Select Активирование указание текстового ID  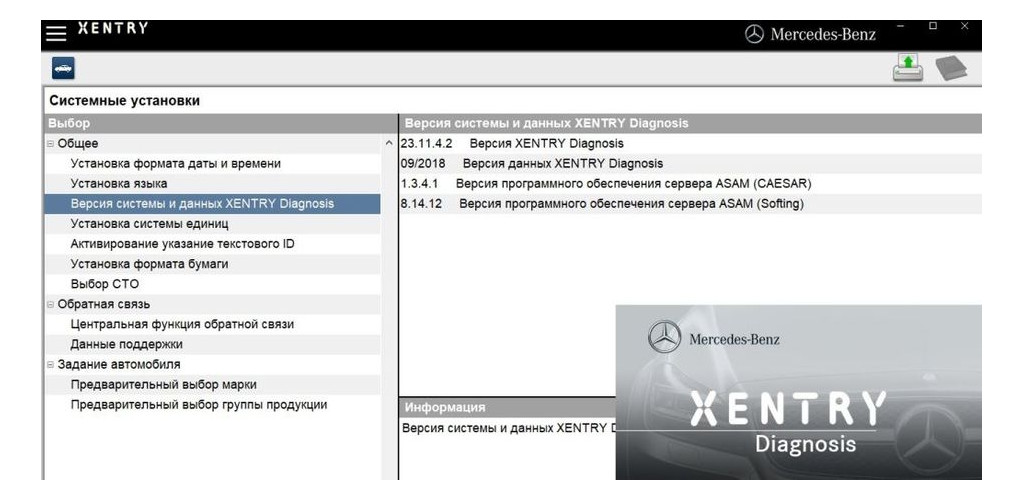[213, 244]
